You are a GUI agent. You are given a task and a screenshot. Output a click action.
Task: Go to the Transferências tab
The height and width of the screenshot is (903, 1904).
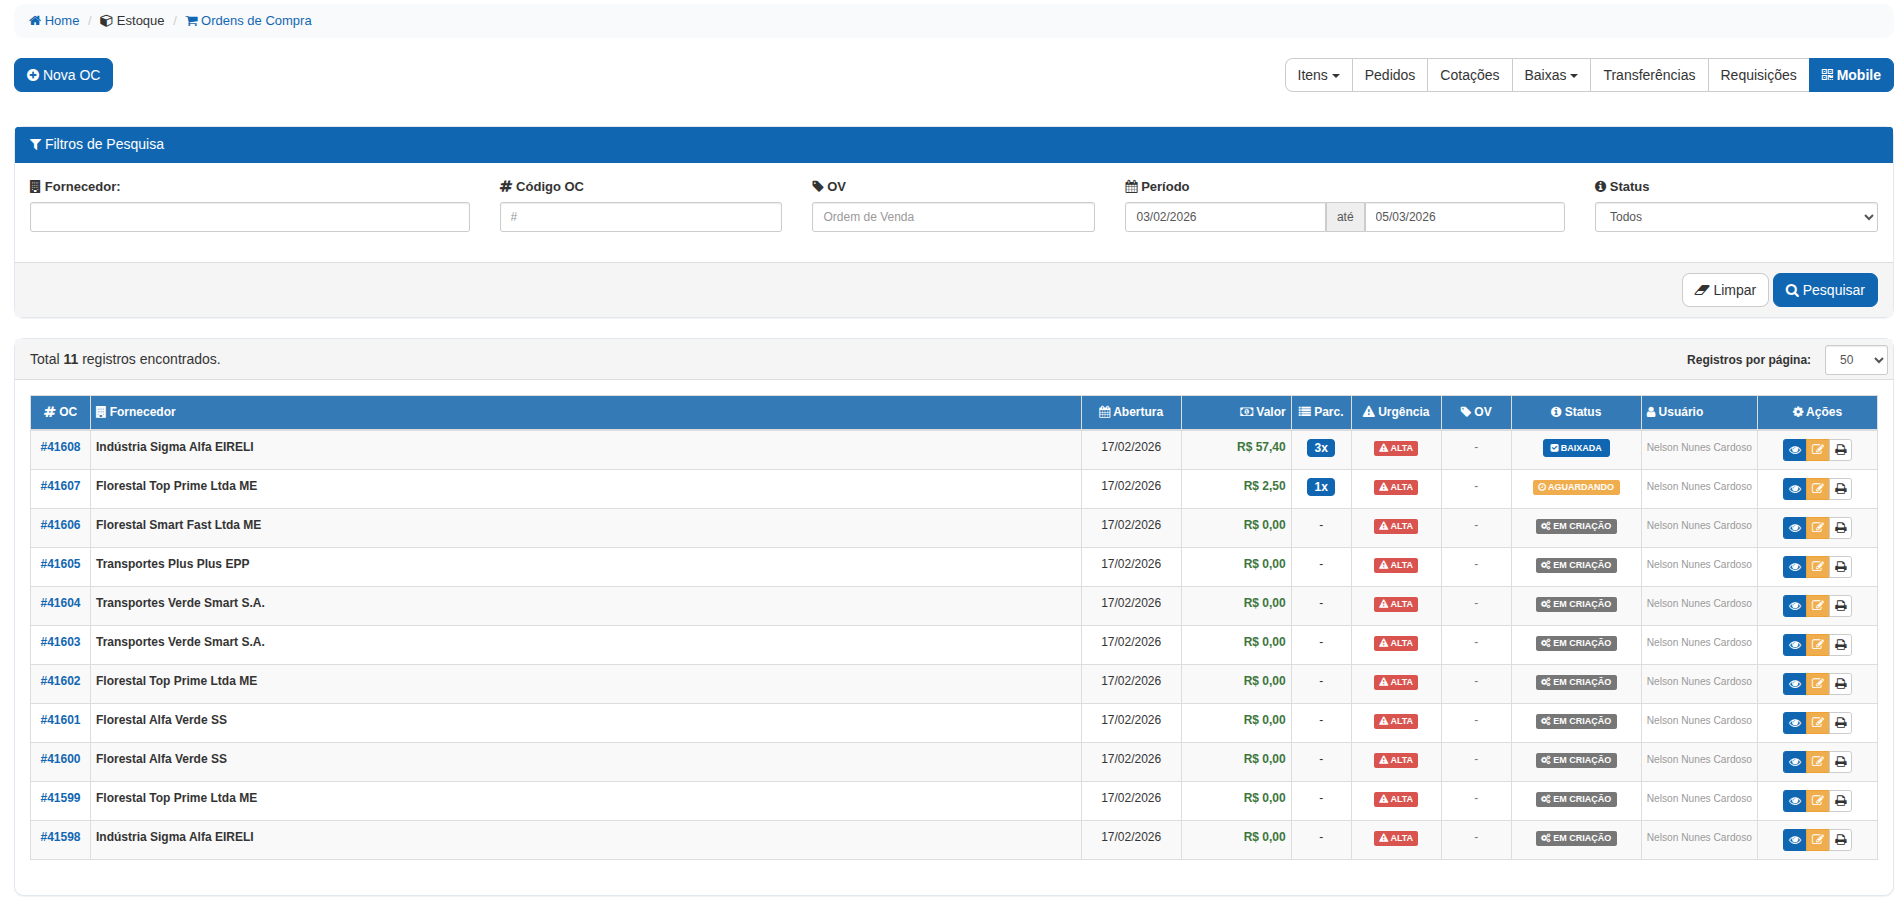click(1648, 75)
